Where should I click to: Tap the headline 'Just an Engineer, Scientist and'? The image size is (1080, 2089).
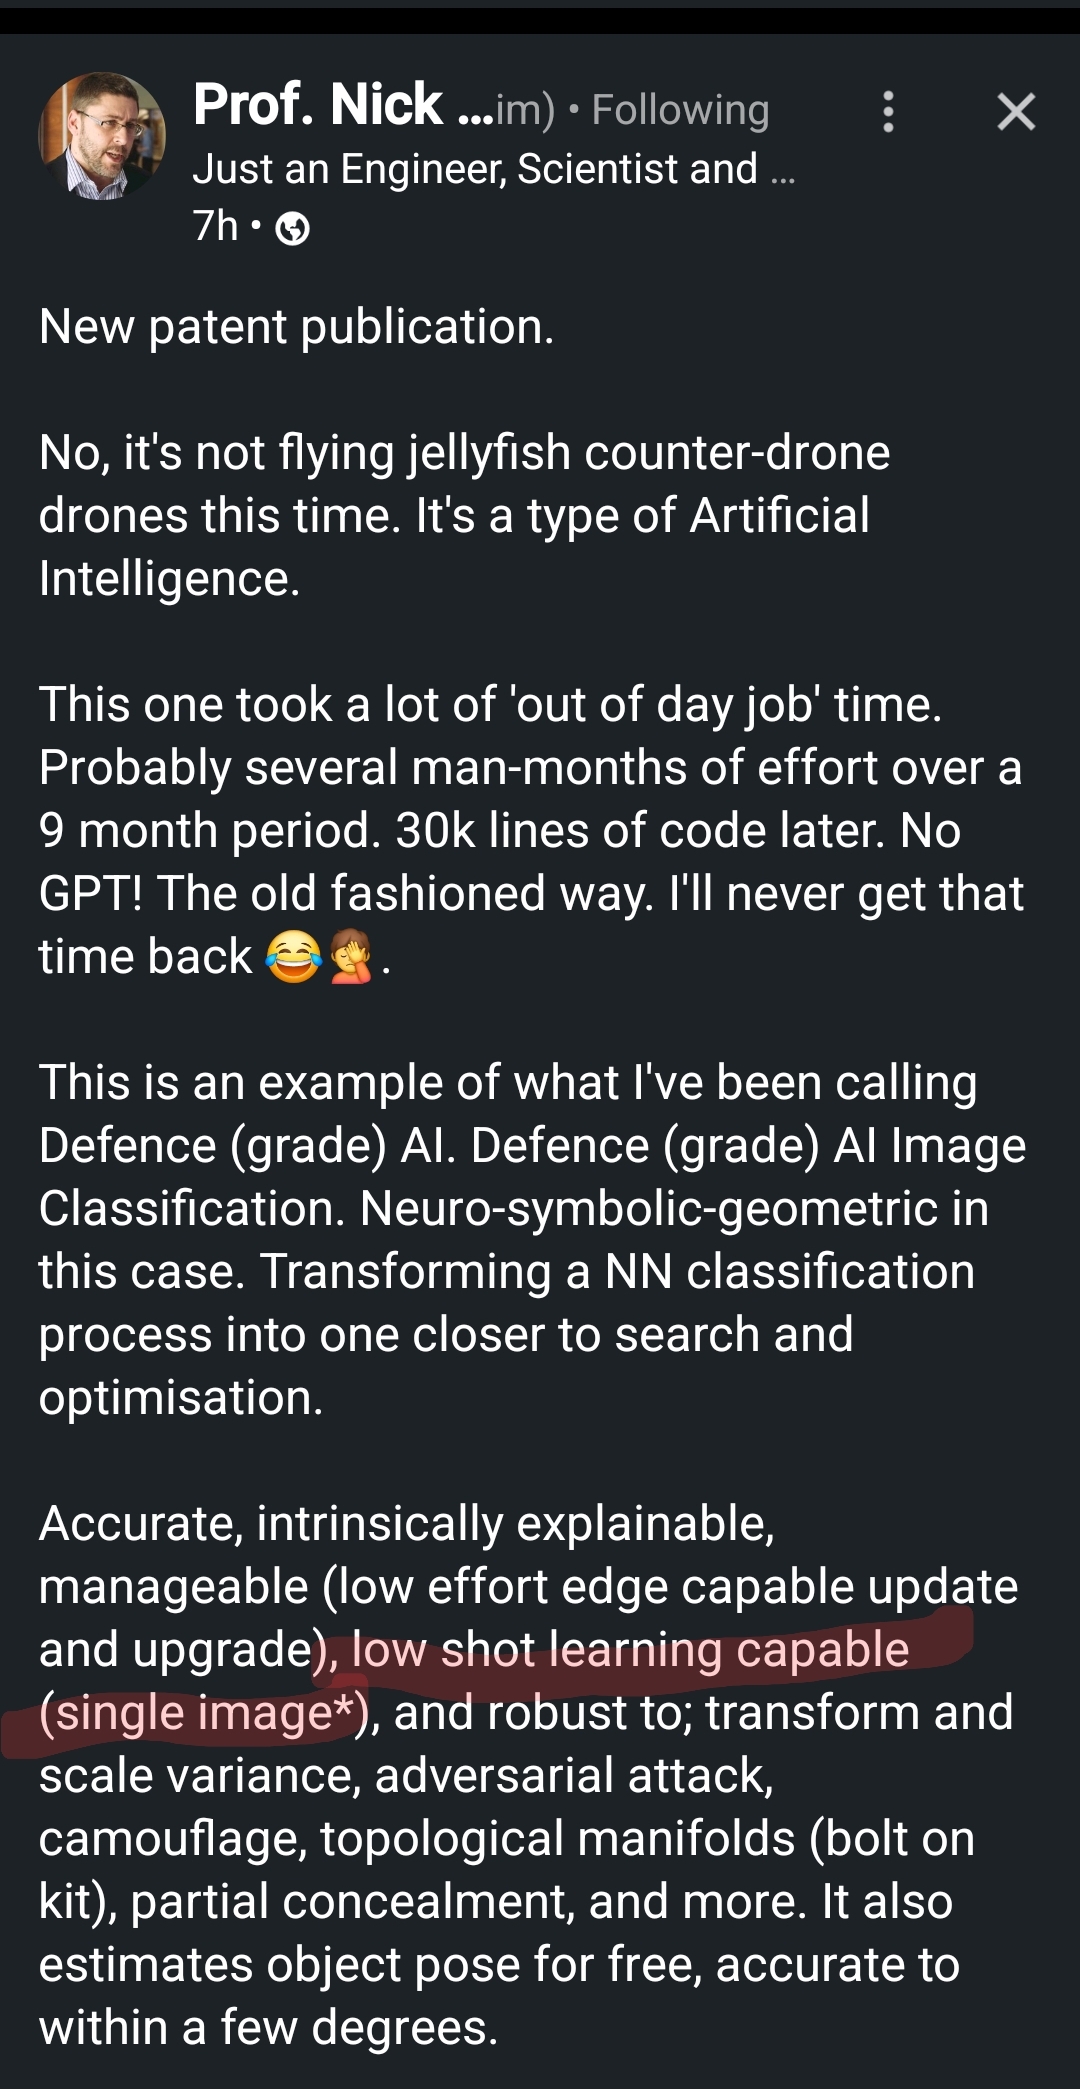475,169
